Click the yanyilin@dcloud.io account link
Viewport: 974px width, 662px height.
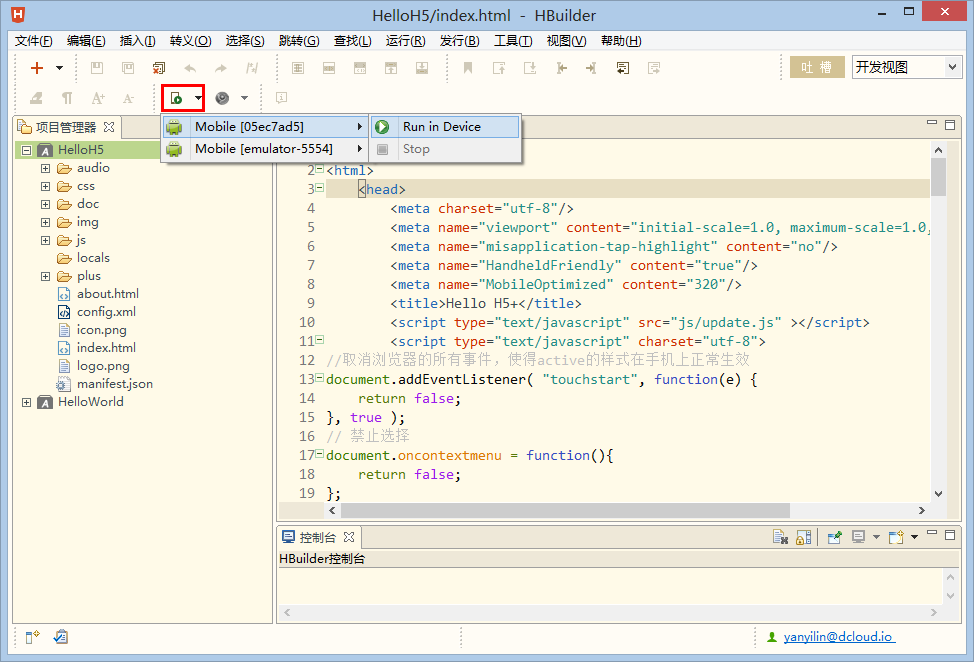(839, 637)
